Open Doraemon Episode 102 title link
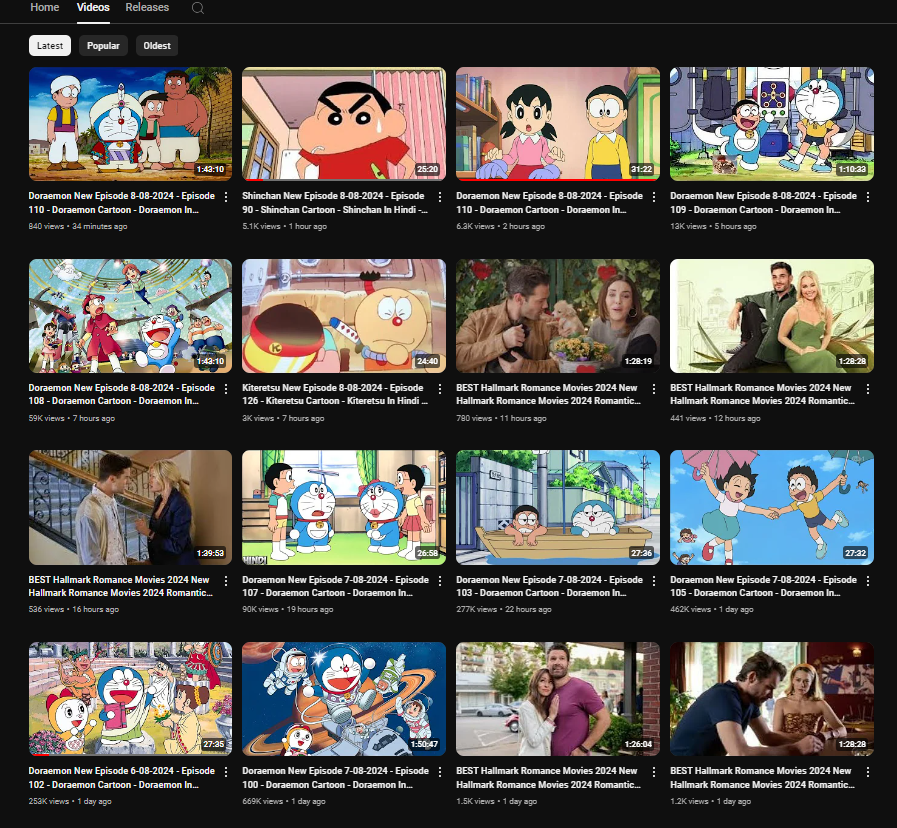Image resolution: width=897 pixels, height=828 pixels. tap(122, 778)
